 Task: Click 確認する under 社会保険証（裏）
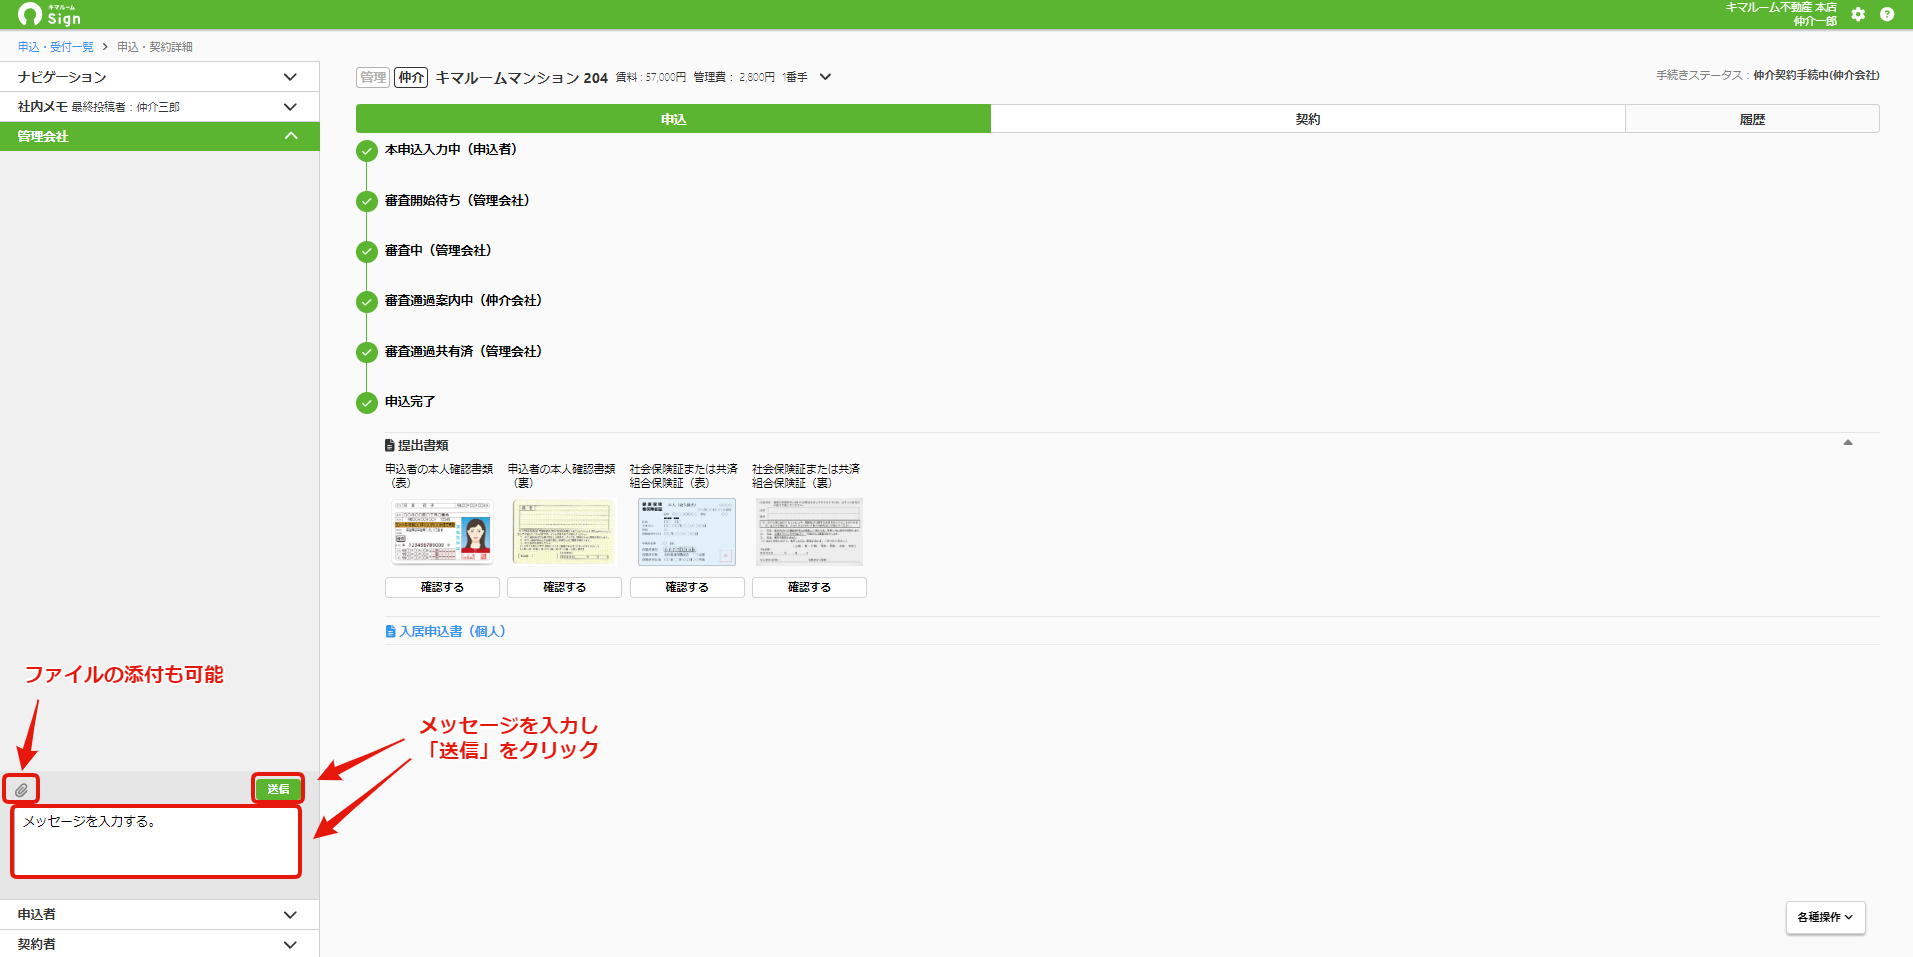tap(809, 587)
